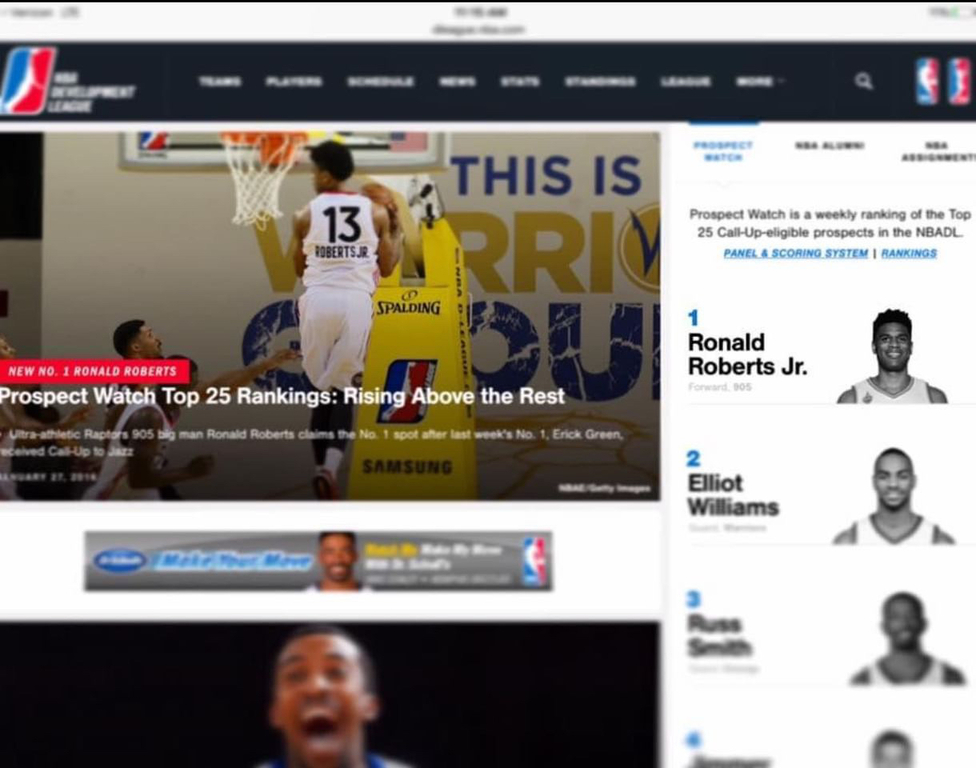The height and width of the screenshot is (768, 976).
Task: Click the Make Your Move banner ad
Action: (x=318, y=561)
